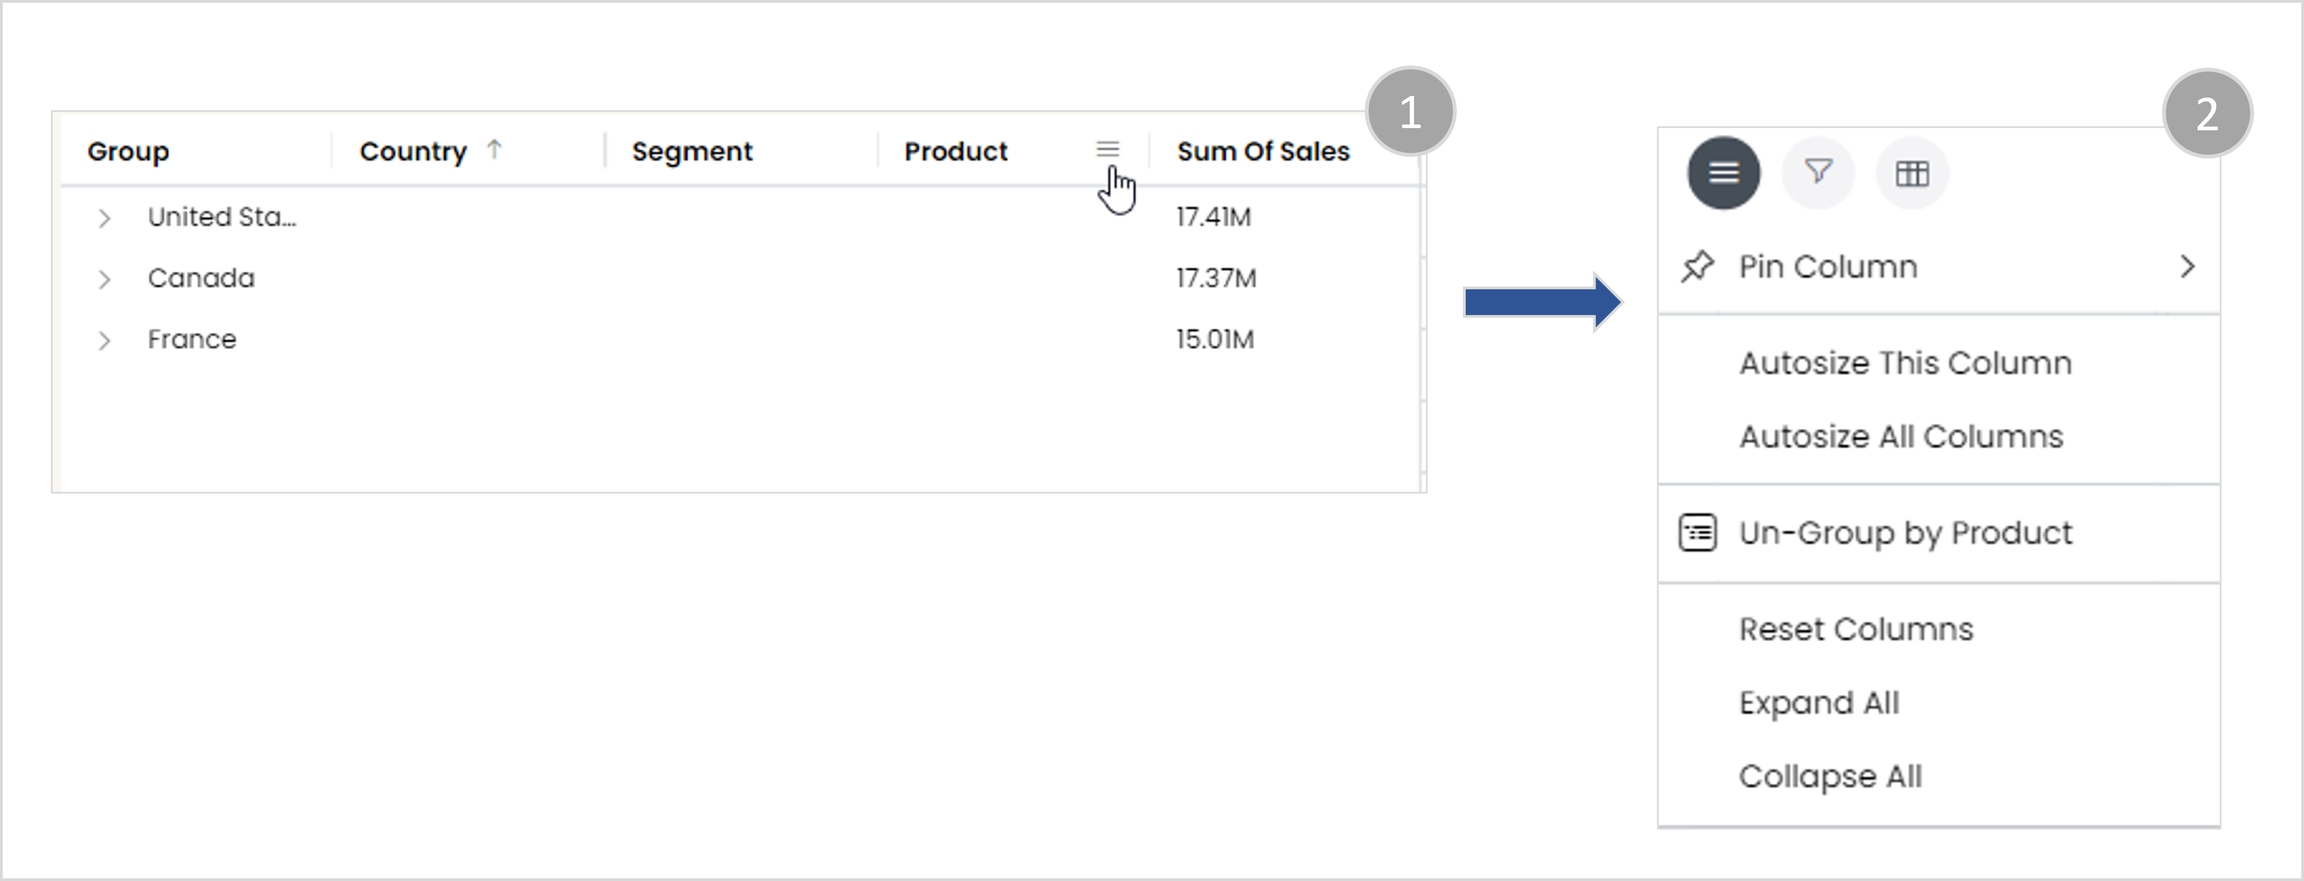Click the Segment column header
The image size is (2304, 881).
tap(692, 151)
